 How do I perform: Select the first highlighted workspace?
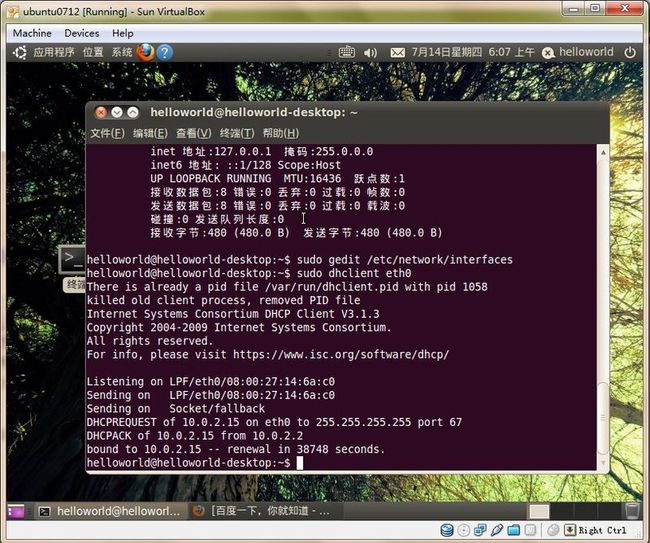coord(539,511)
